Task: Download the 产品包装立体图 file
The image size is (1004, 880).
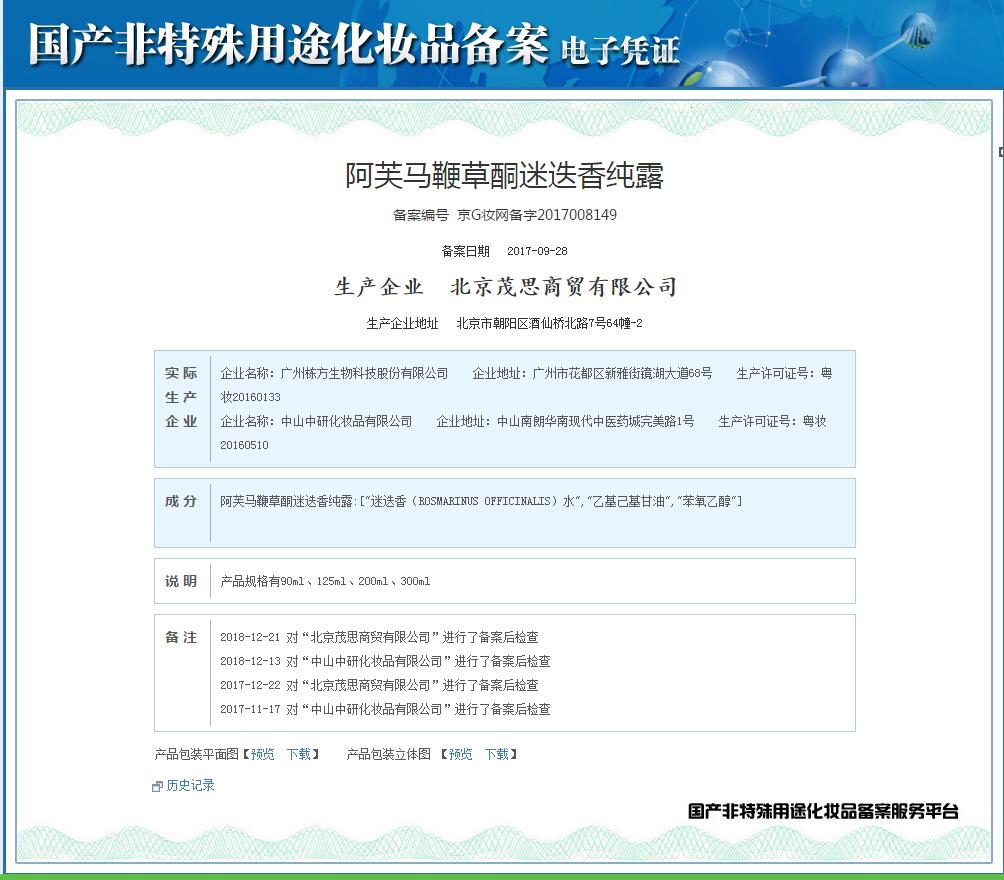Action: [x=497, y=754]
